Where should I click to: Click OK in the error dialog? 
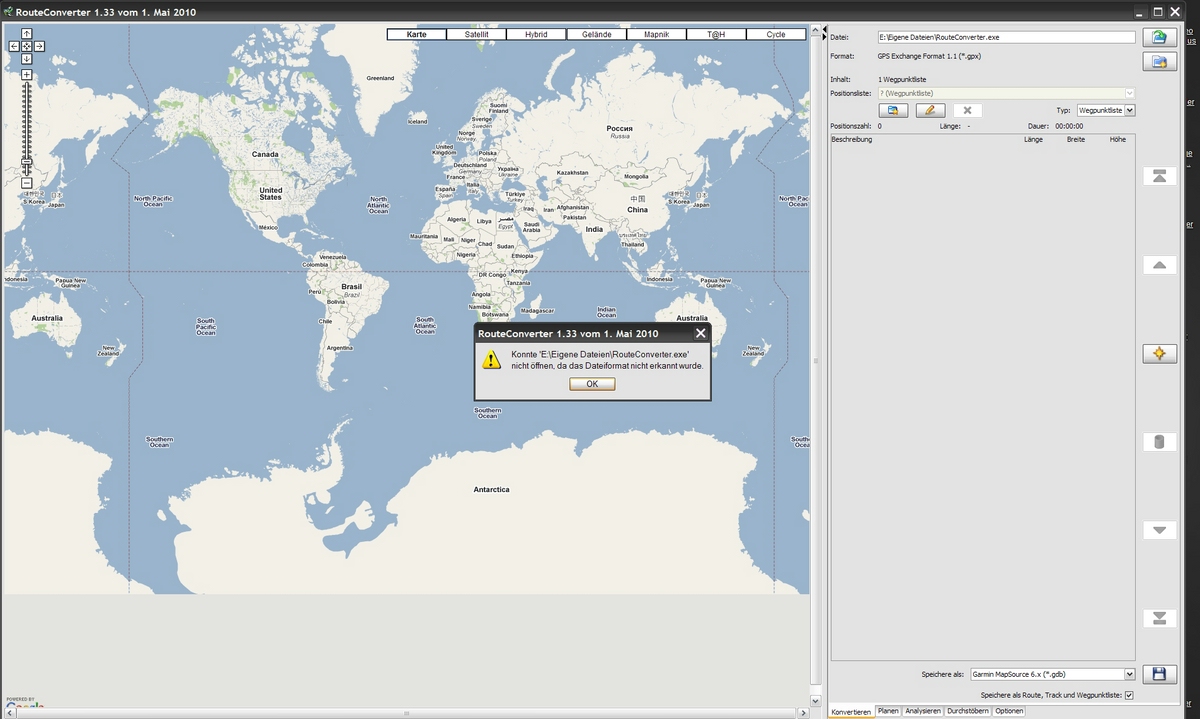coord(592,384)
